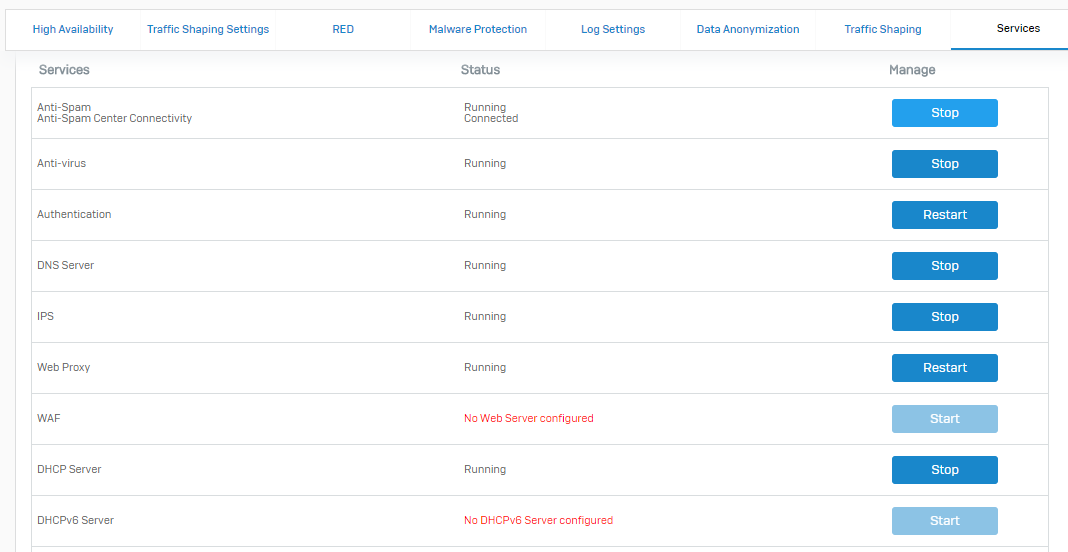
Task: Click the Anti-Spam Center Connectivity label
Action: pos(114,119)
